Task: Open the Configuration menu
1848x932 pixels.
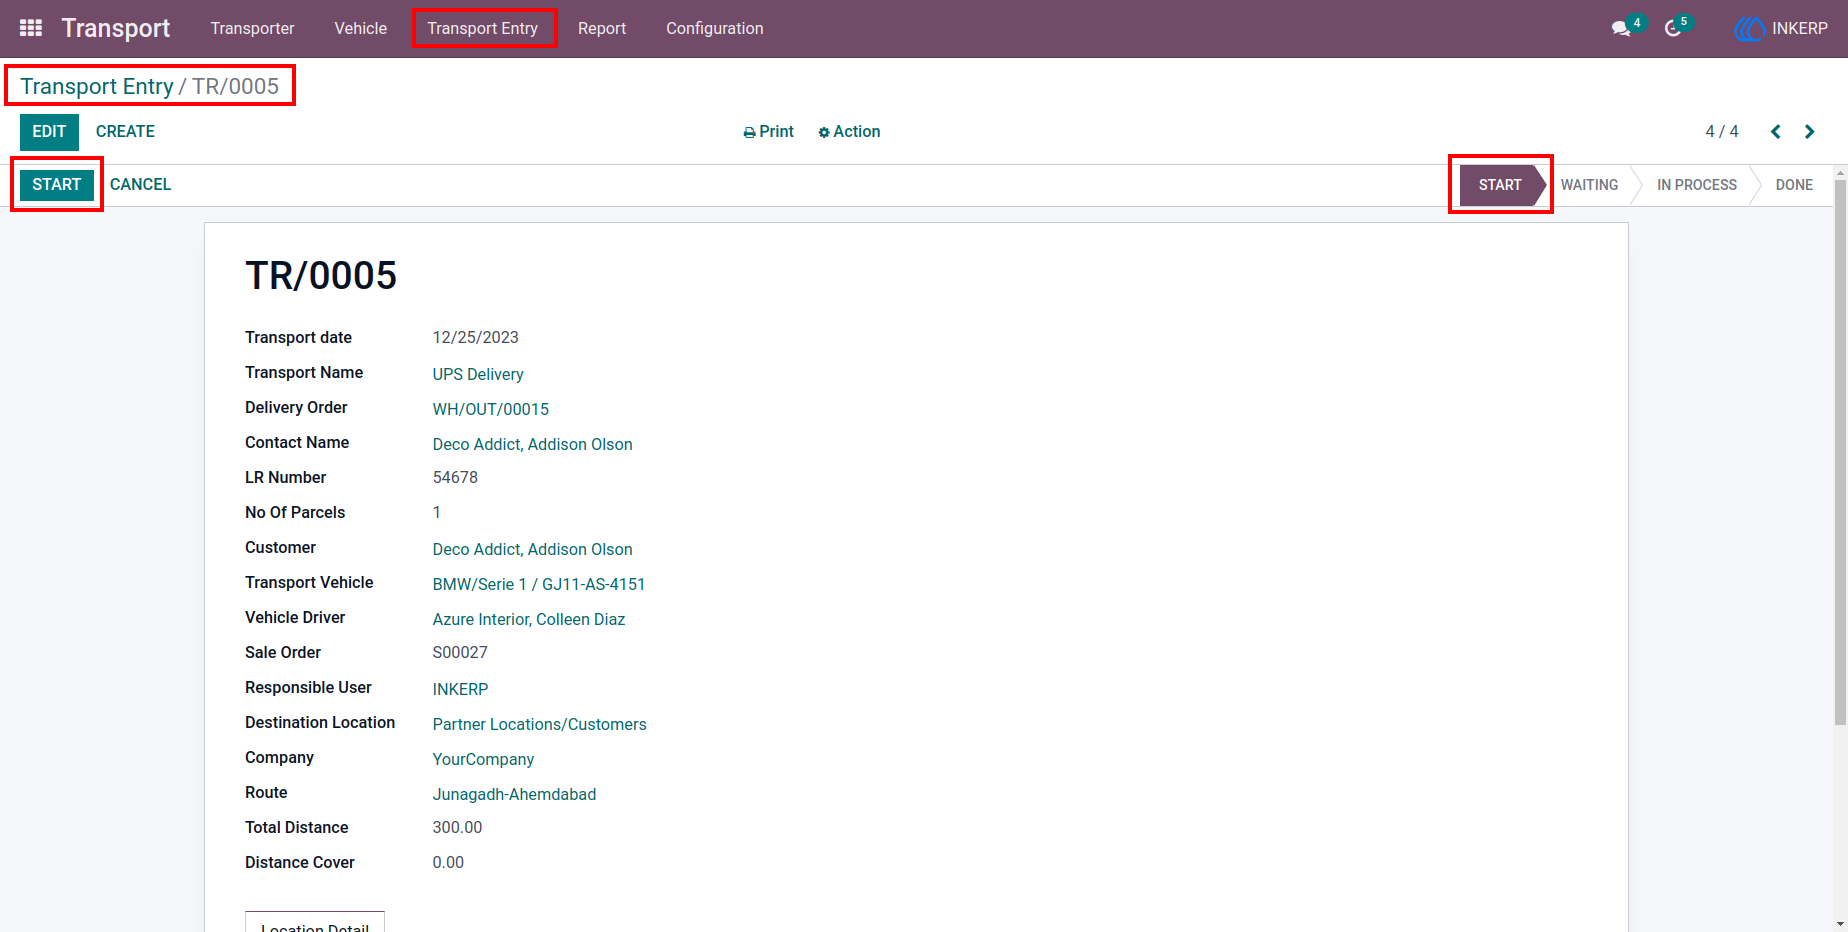Action: click(715, 29)
